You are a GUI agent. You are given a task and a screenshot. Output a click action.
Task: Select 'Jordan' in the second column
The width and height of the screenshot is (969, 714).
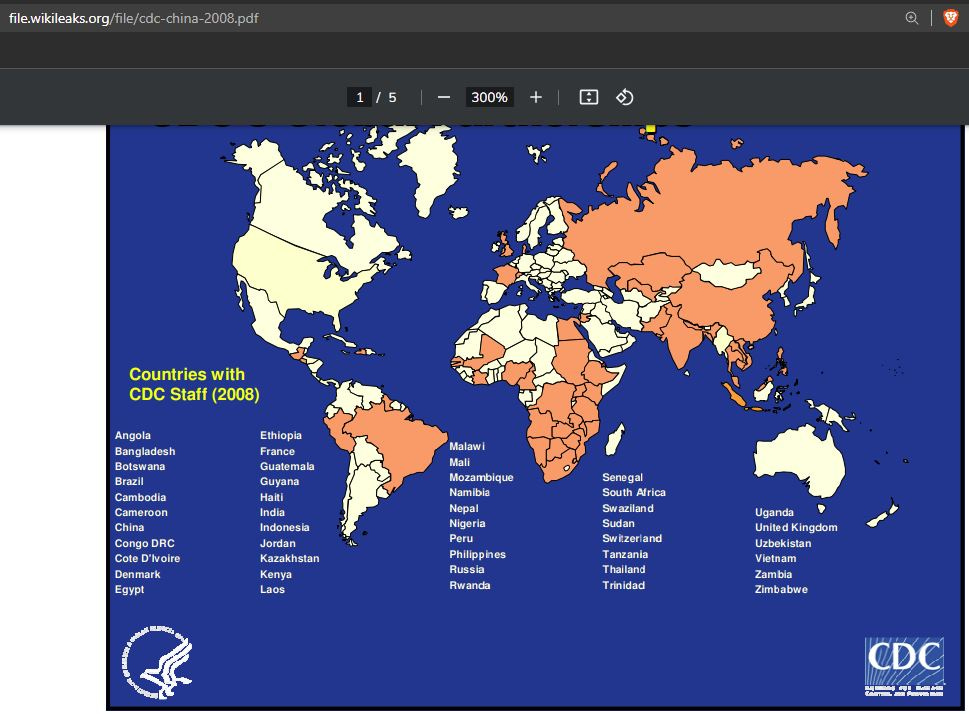(278, 543)
